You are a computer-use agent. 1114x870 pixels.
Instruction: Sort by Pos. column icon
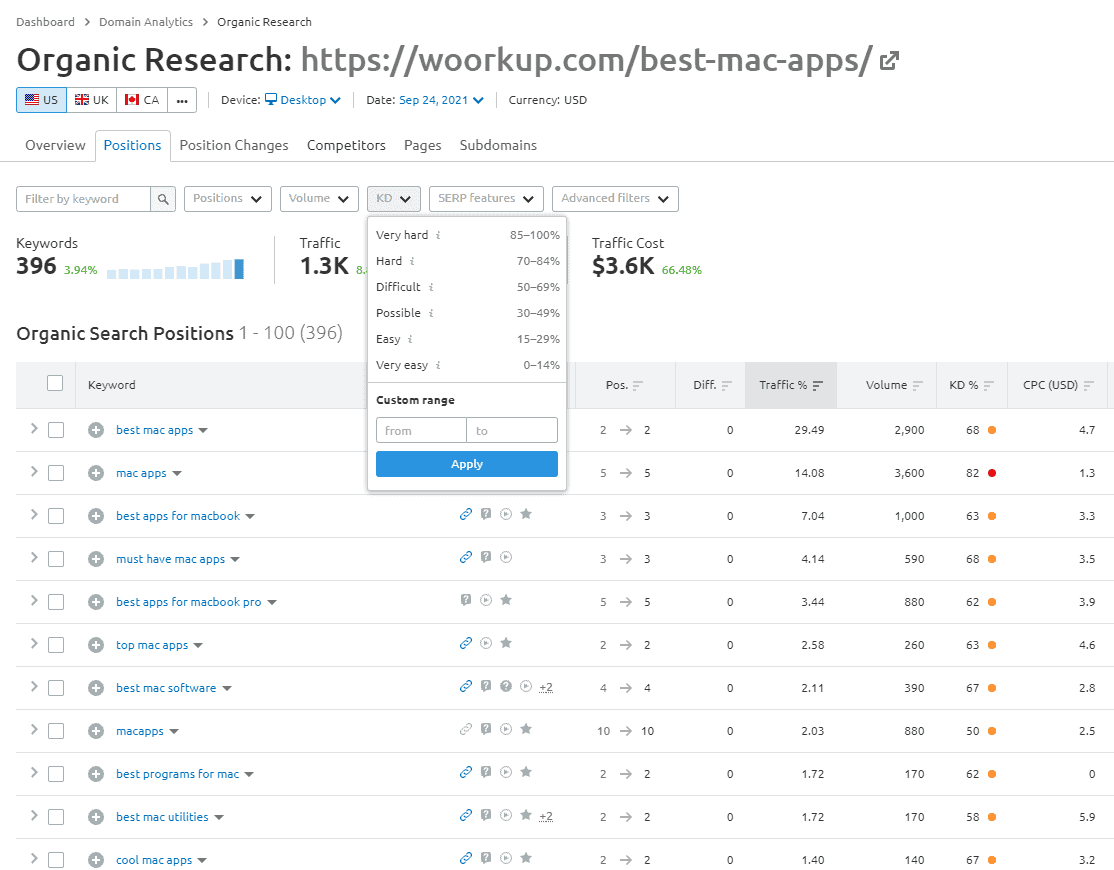(637, 386)
